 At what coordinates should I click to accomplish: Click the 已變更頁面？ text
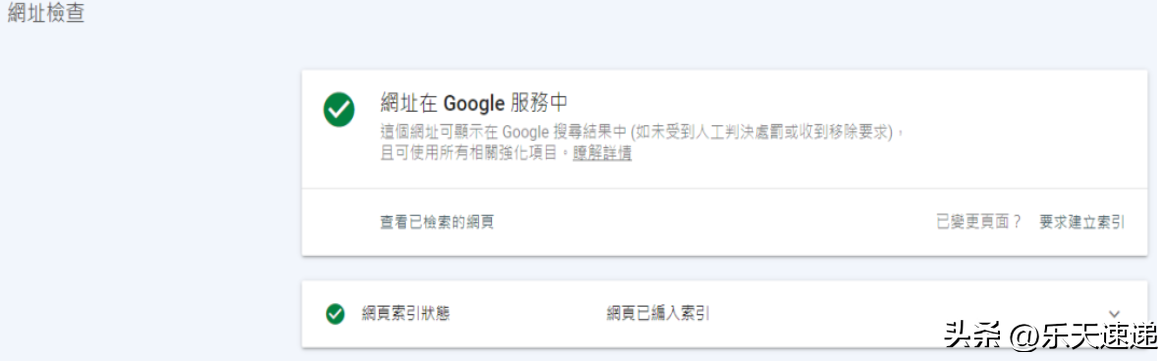click(978, 222)
